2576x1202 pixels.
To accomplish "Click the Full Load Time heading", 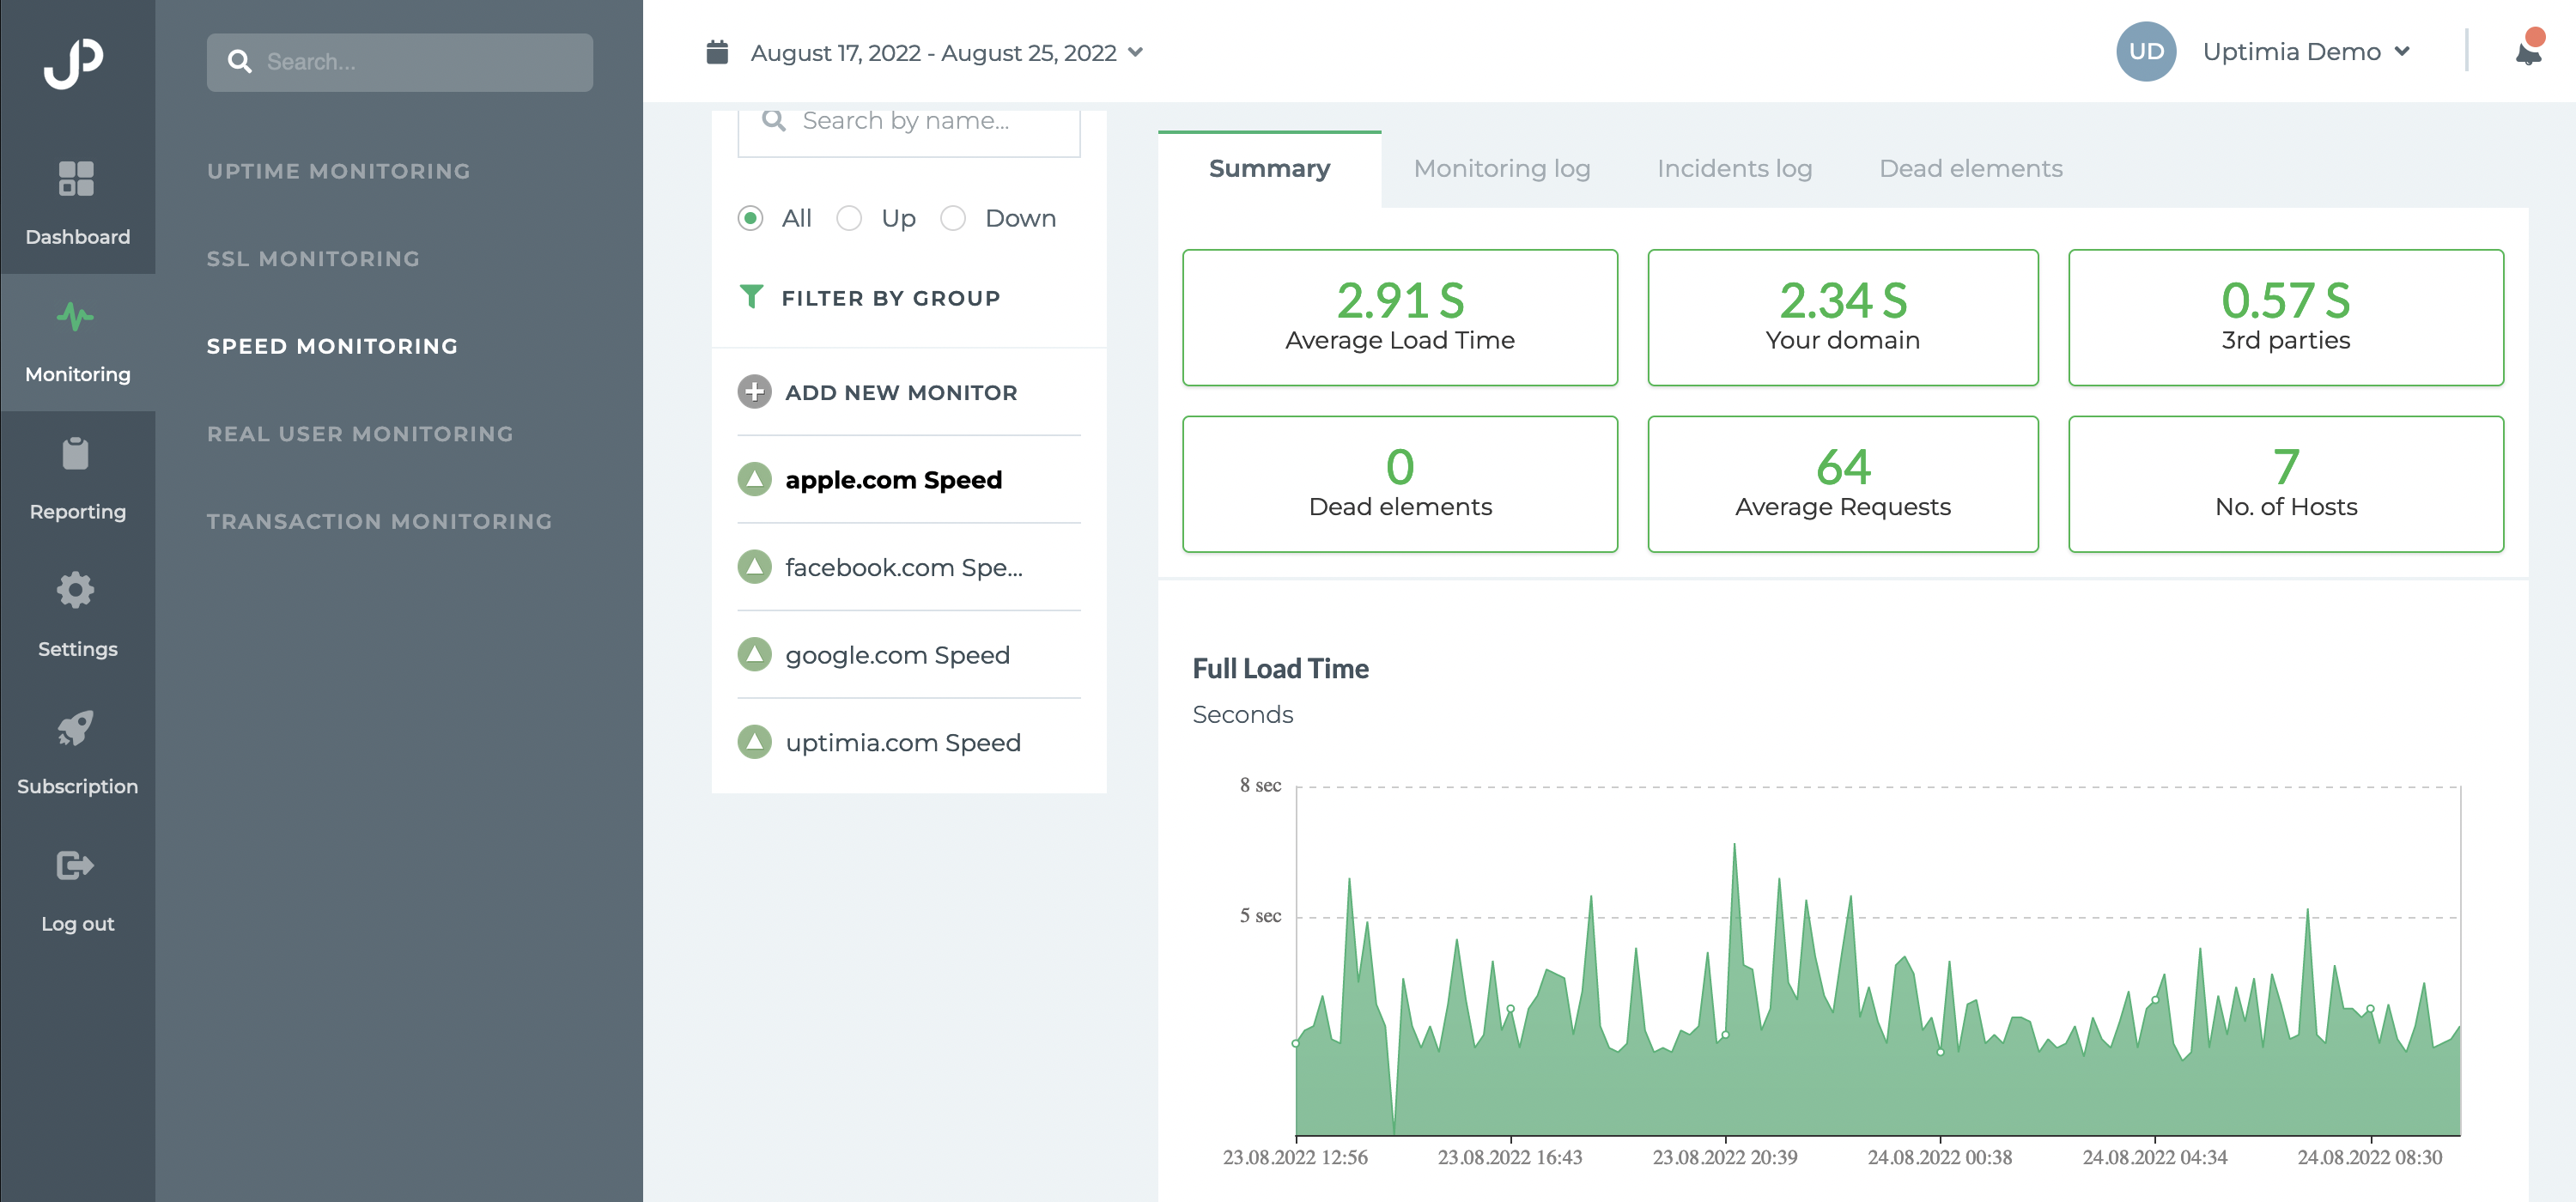I will click(1280, 669).
